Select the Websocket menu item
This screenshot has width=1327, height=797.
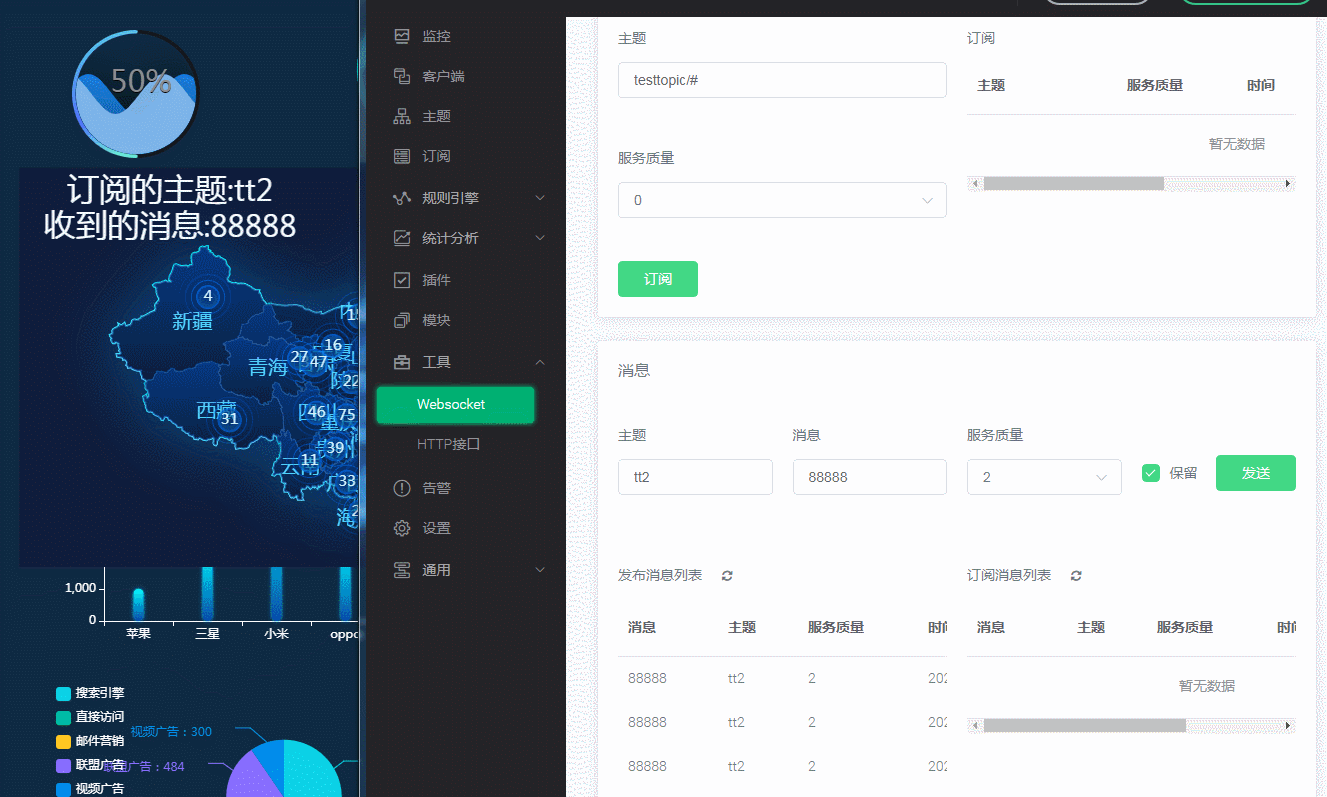tap(455, 405)
